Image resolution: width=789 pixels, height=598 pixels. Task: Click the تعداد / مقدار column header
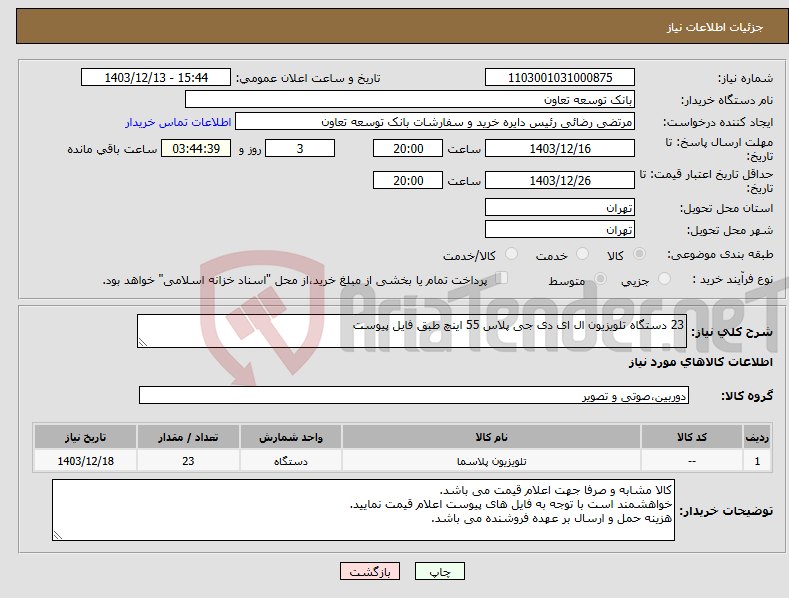(x=188, y=437)
